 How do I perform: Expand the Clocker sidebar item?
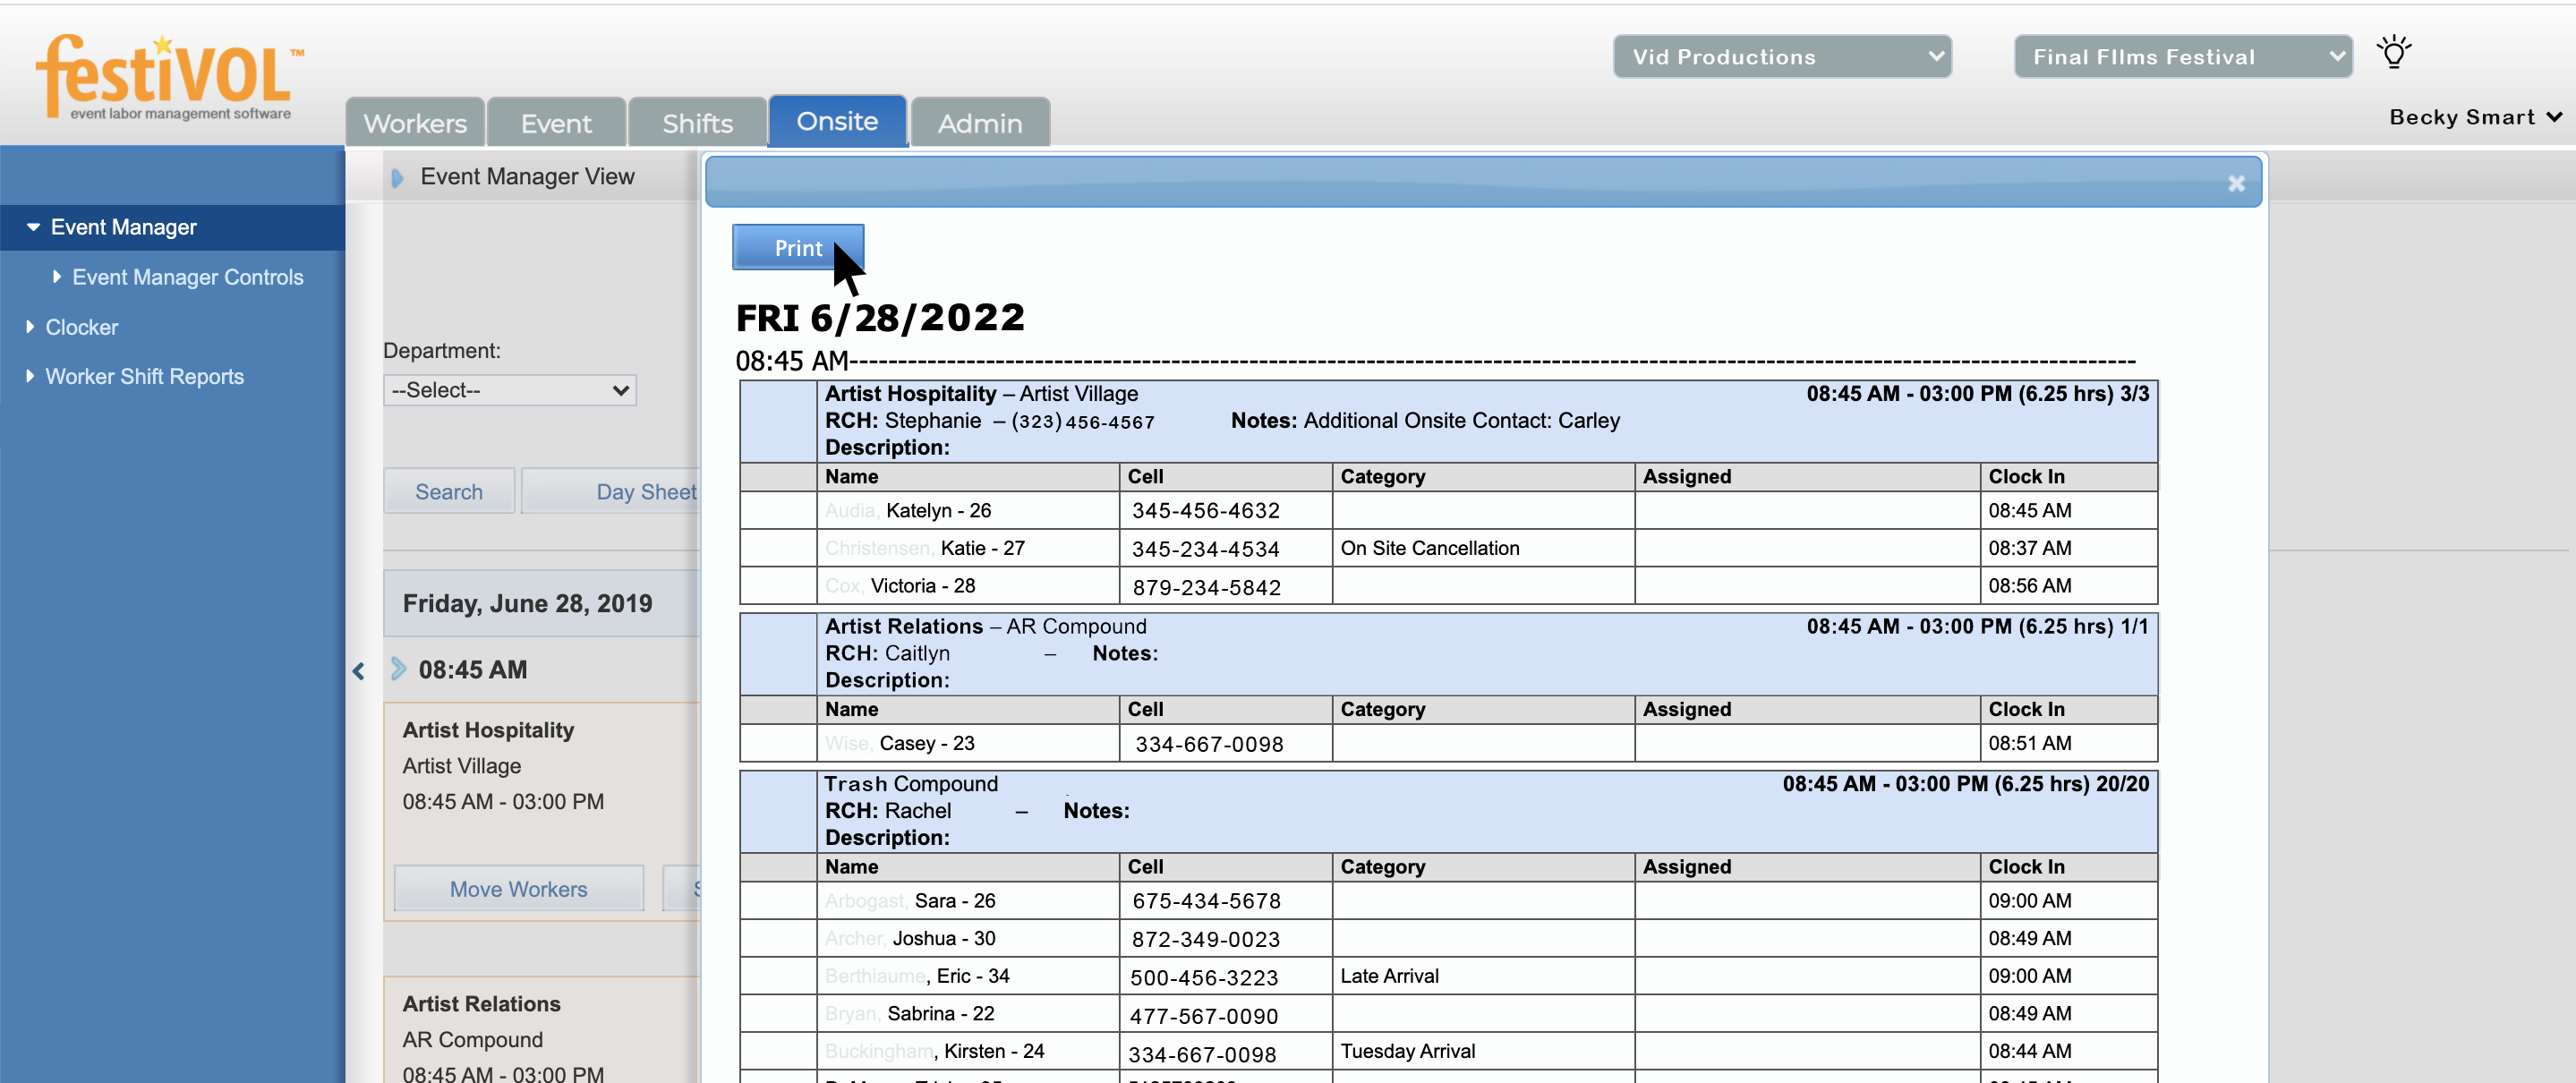pyautogui.click(x=30, y=327)
